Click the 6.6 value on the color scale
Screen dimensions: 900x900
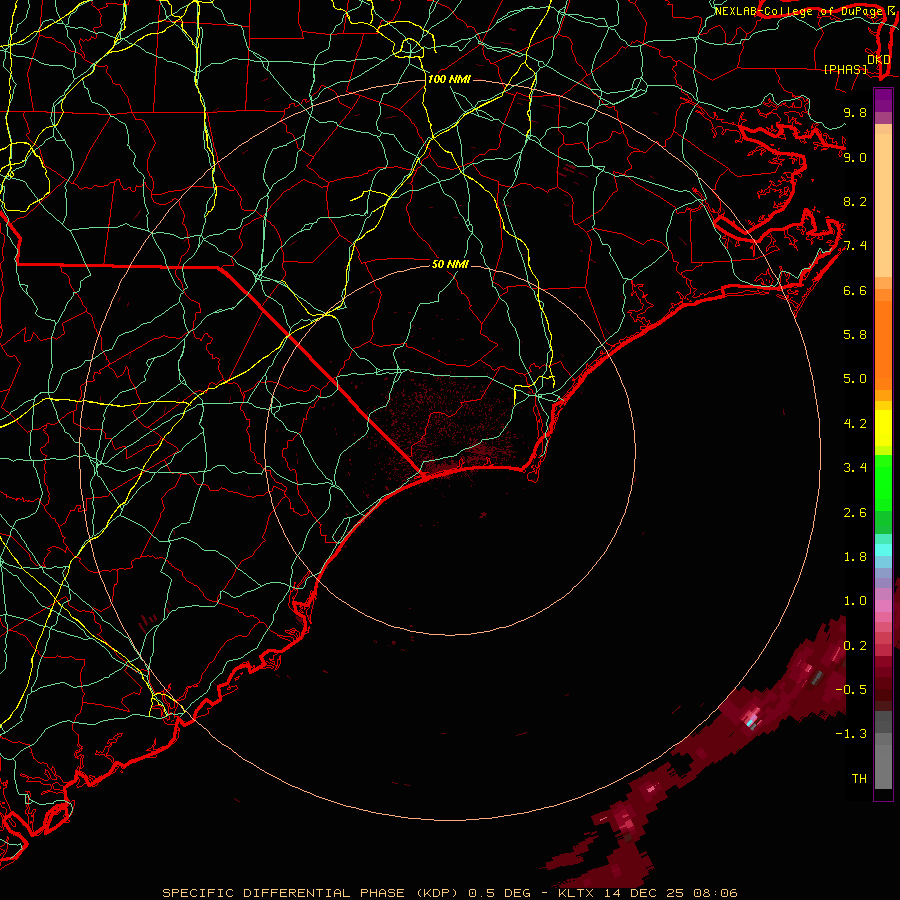pyautogui.click(x=855, y=290)
